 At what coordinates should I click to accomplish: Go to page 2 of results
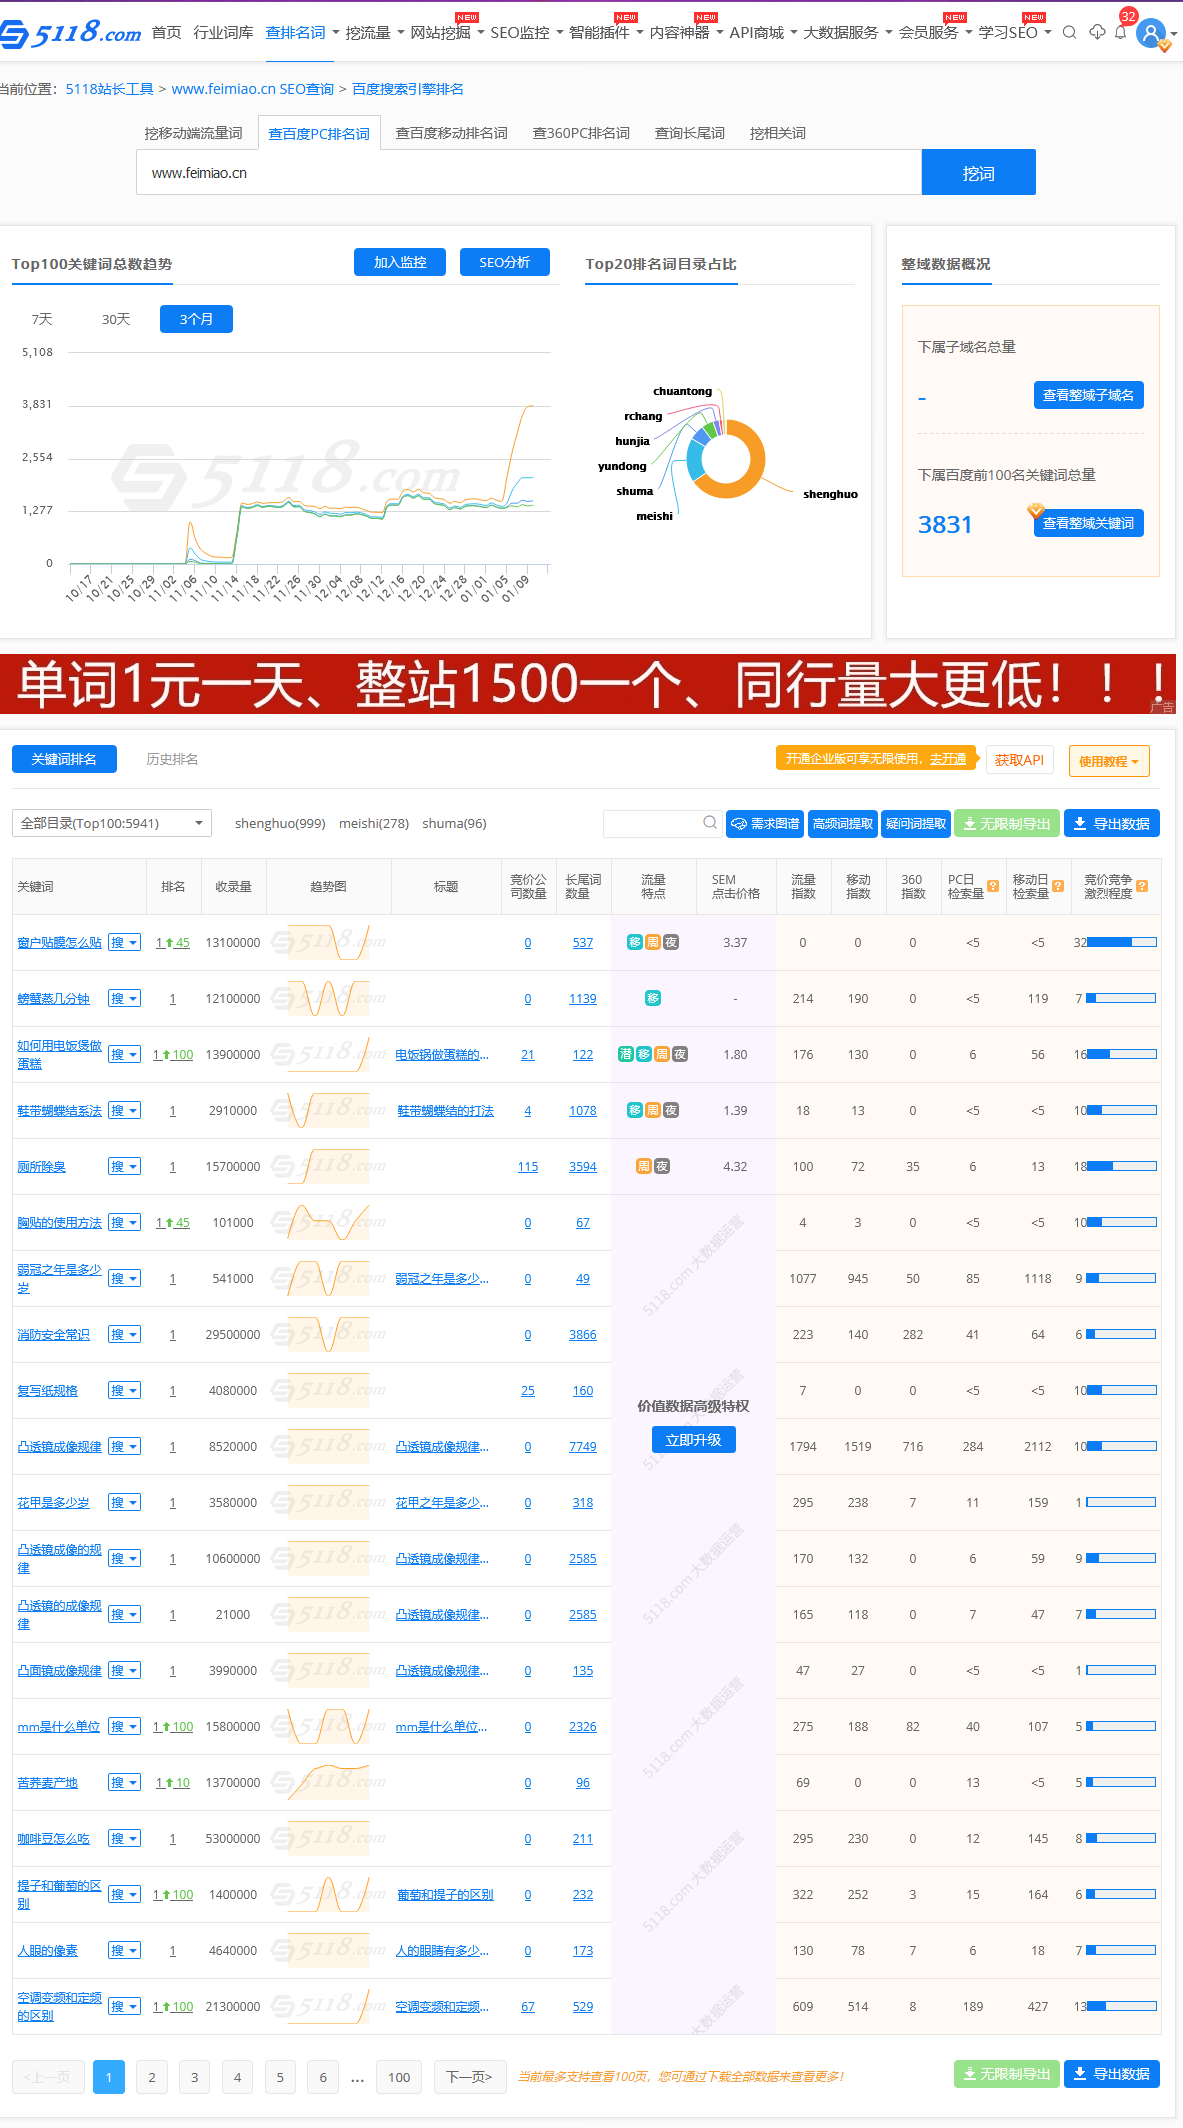coord(152,2077)
